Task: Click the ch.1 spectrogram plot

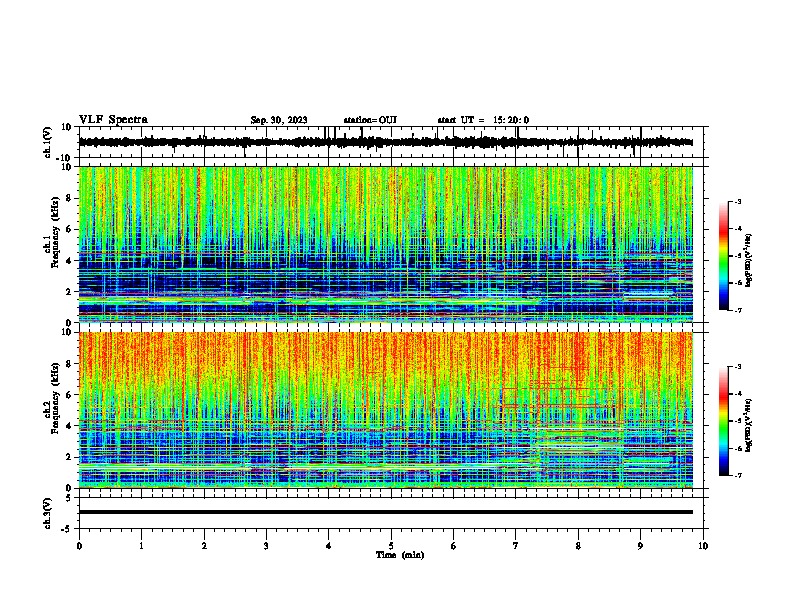Action: [x=386, y=244]
